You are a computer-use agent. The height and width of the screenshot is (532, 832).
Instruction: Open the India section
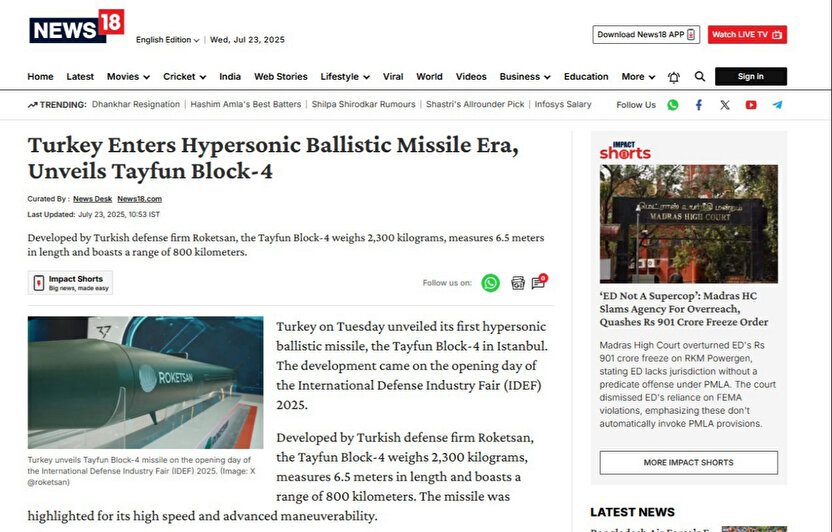230,77
